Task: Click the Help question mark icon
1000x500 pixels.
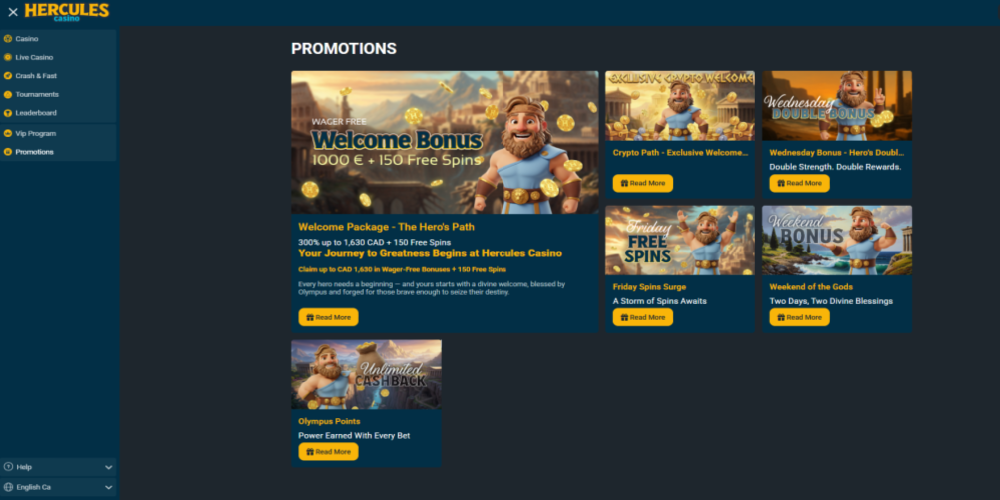Action: point(8,467)
